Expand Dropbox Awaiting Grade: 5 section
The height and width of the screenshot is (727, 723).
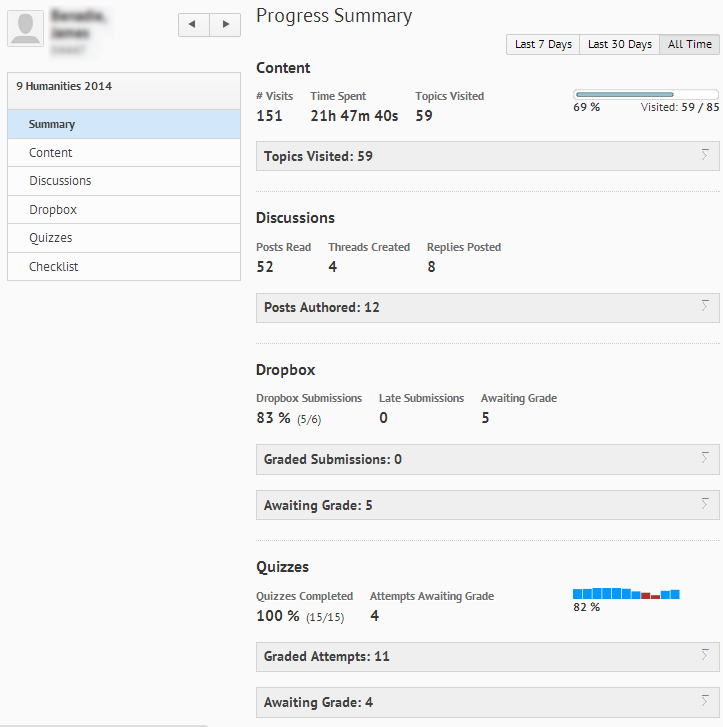tap(487, 505)
